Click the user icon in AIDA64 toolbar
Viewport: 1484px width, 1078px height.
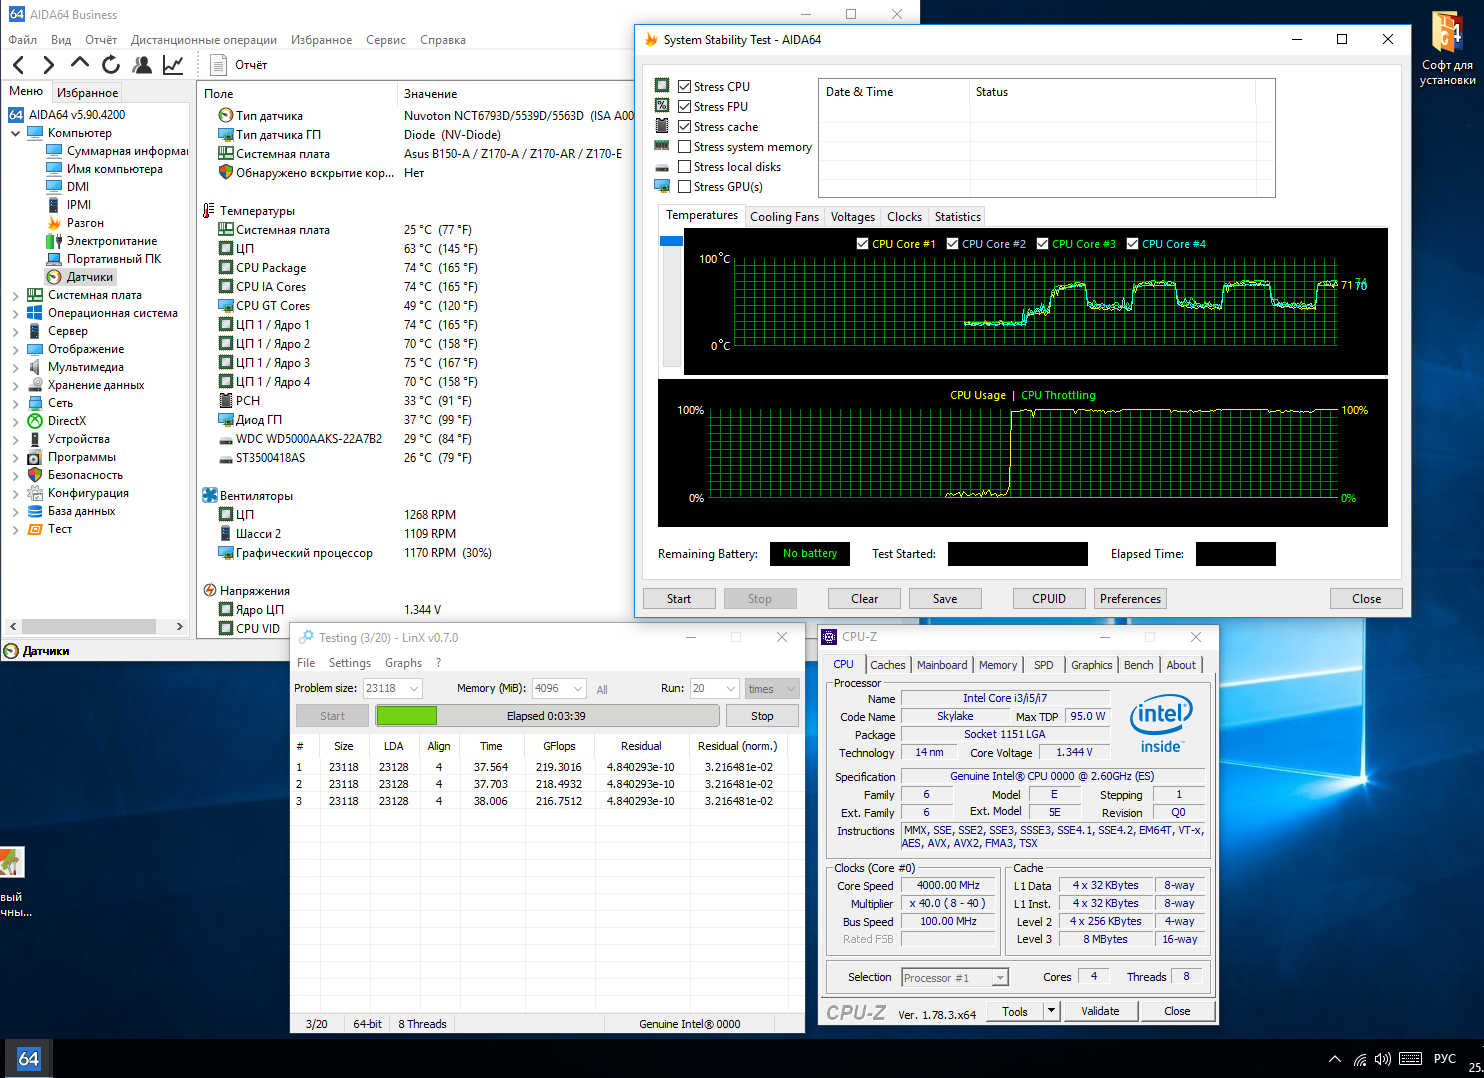[x=142, y=65]
